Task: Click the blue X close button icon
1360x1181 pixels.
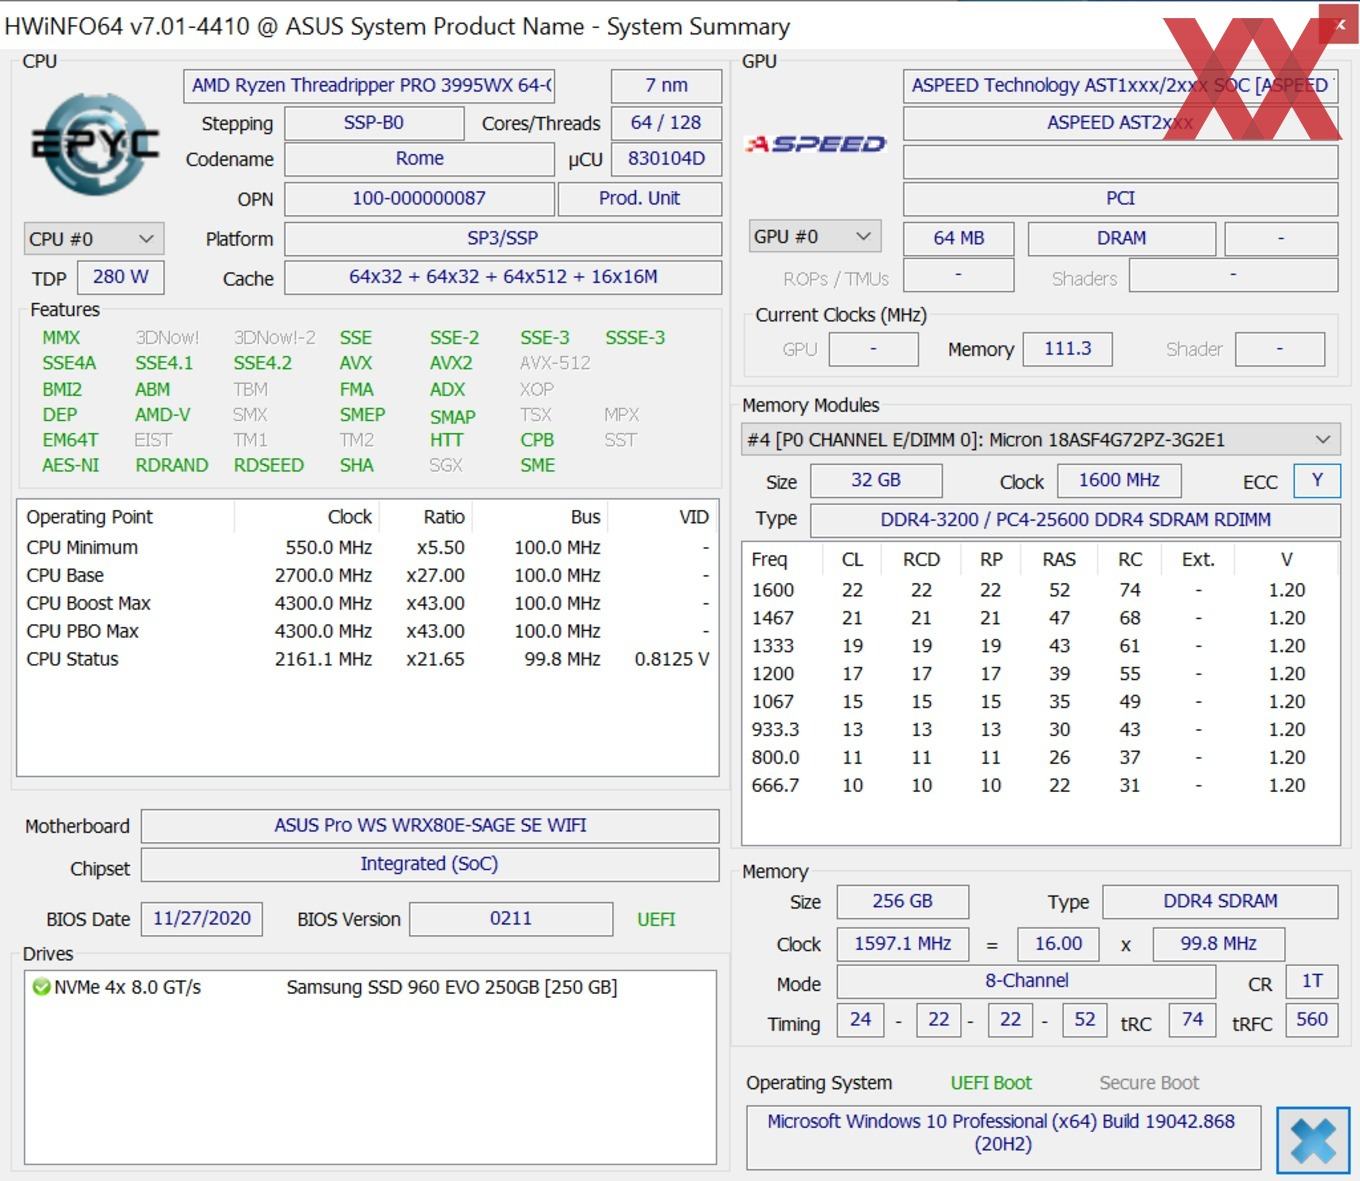Action: click(1313, 1140)
